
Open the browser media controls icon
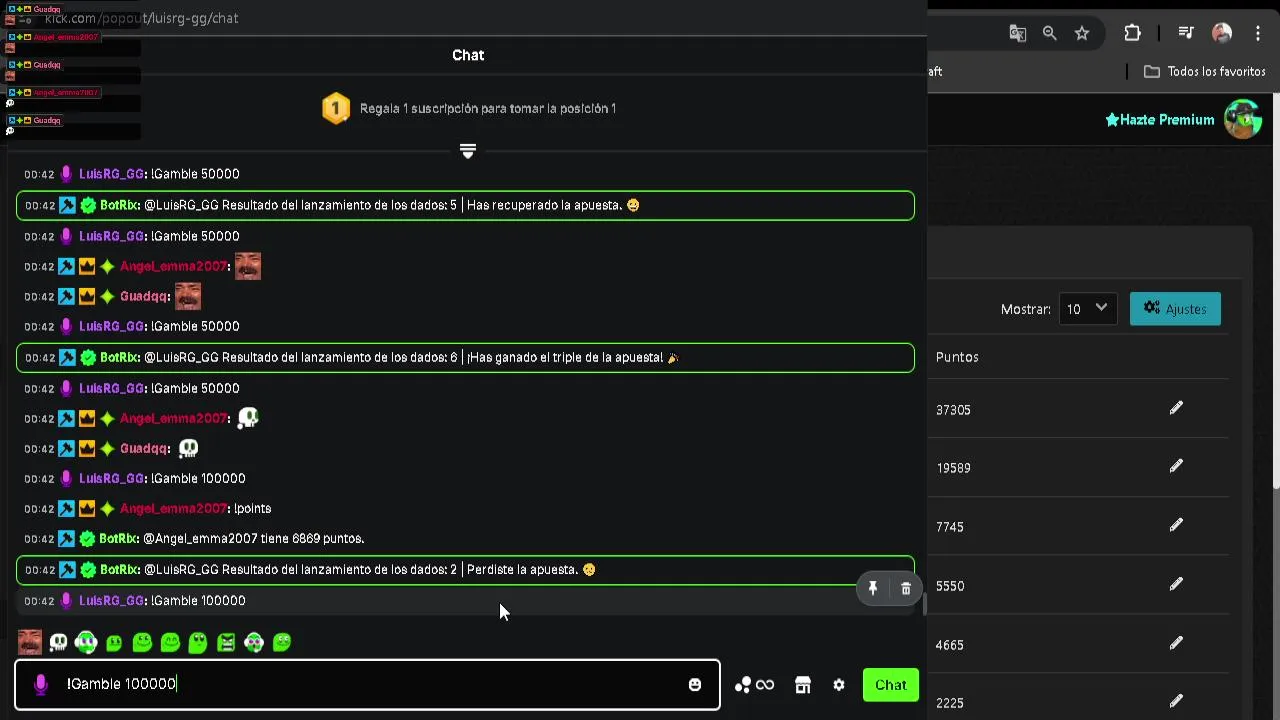1186,33
